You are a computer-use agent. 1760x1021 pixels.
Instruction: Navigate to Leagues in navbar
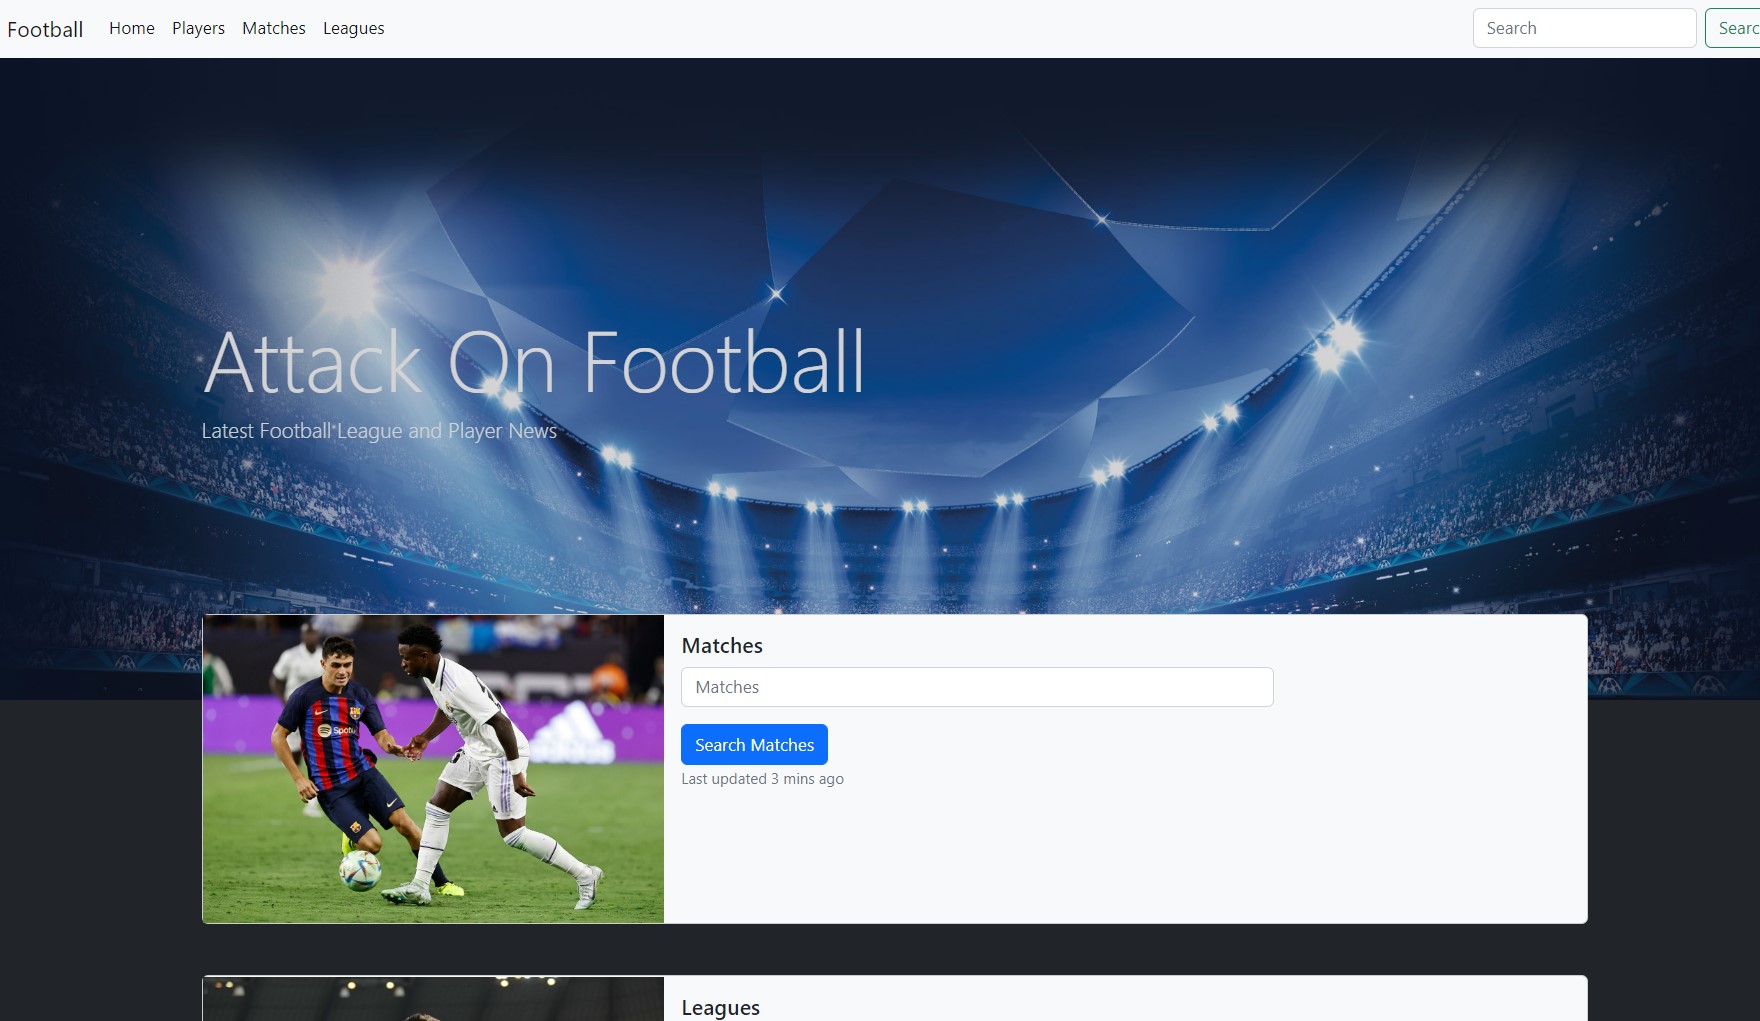pos(354,28)
